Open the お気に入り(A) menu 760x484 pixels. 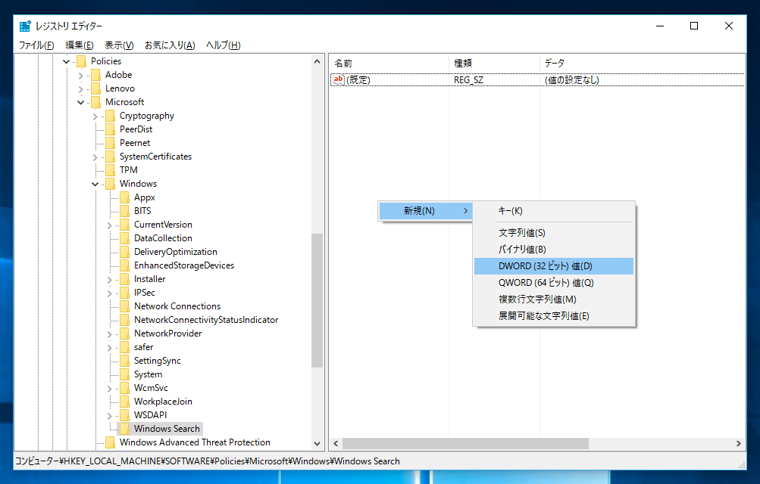click(170, 45)
